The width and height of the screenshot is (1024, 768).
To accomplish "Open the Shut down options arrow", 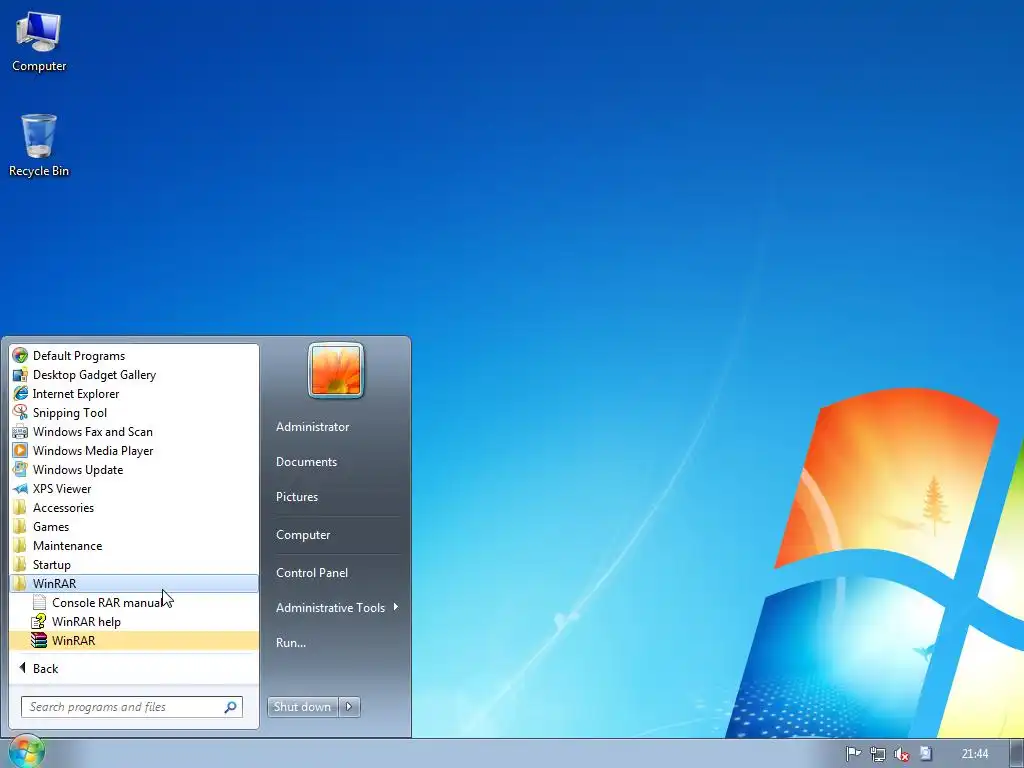I will tap(349, 707).
